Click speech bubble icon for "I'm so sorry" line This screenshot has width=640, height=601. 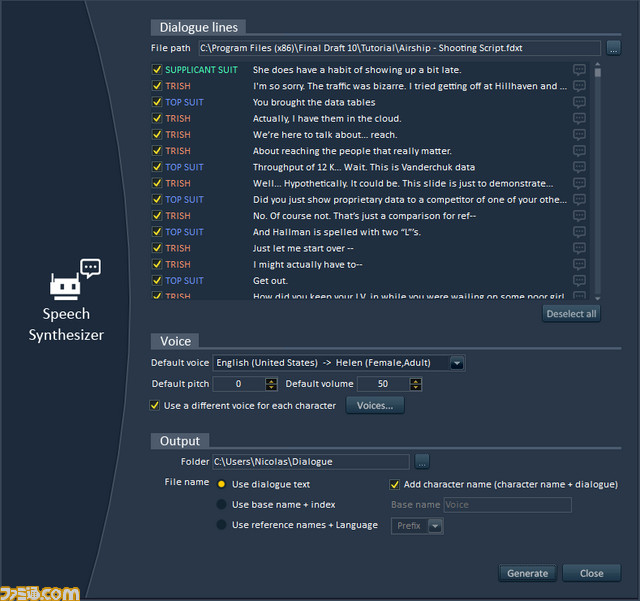click(579, 86)
